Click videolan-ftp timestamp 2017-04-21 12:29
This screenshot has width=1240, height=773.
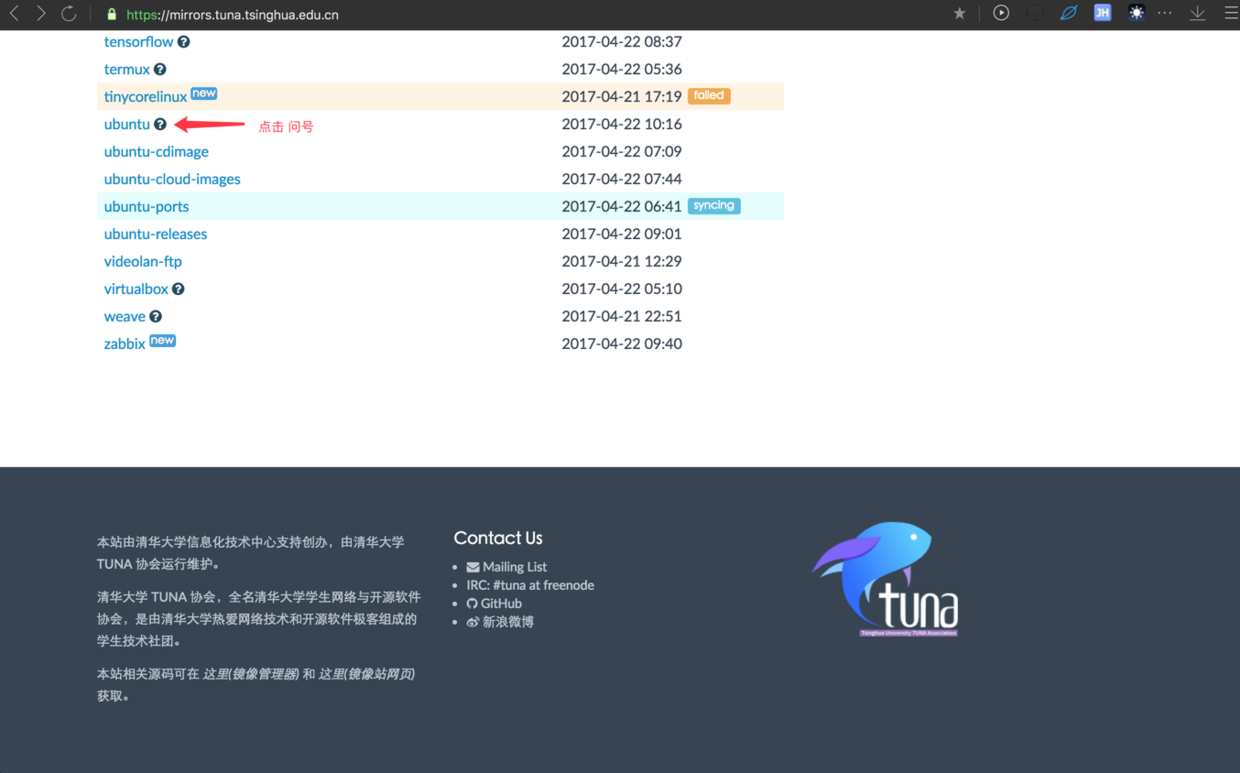pyautogui.click(x=622, y=262)
